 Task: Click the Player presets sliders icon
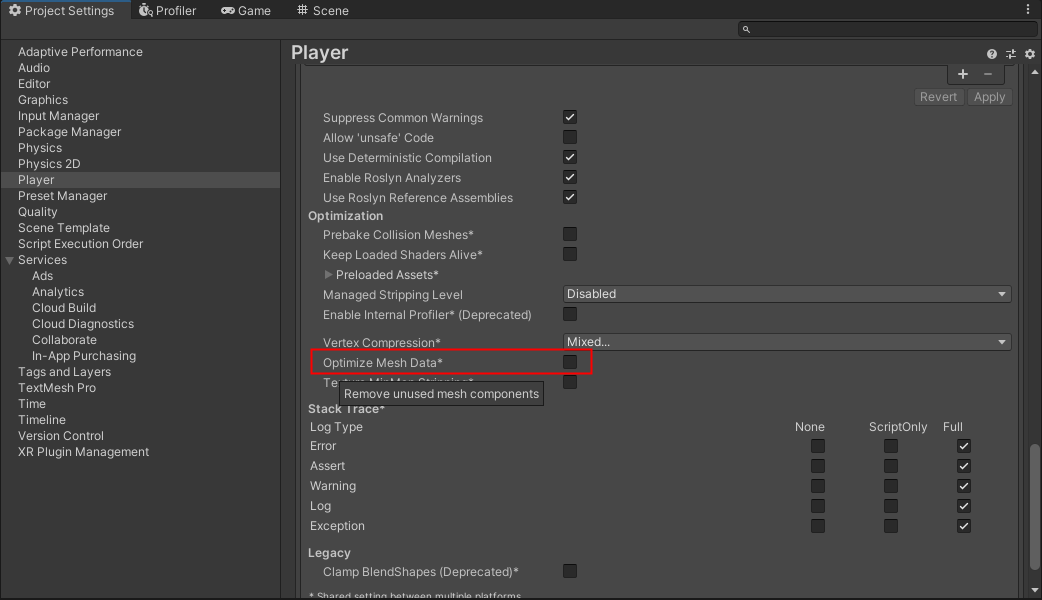tap(1011, 54)
